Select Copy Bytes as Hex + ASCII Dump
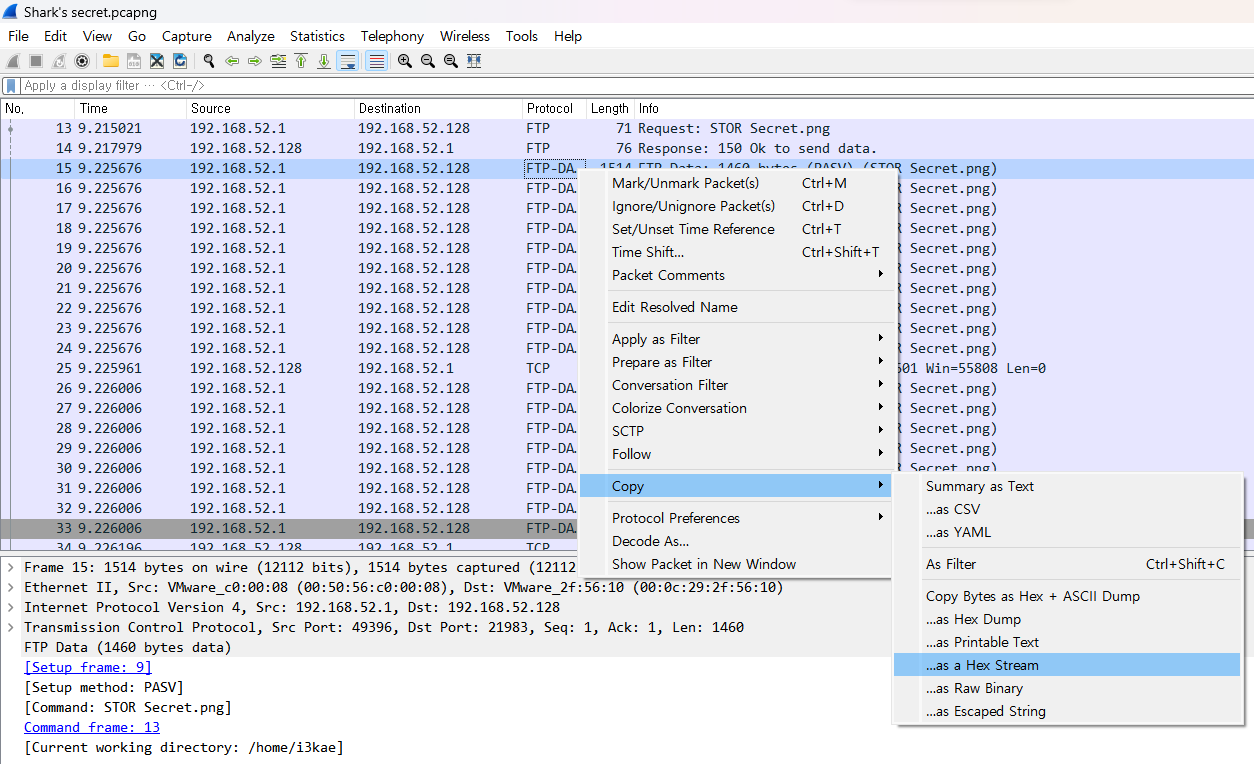Viewport: 1254px width, 764px height. [x=1067, y=596]
